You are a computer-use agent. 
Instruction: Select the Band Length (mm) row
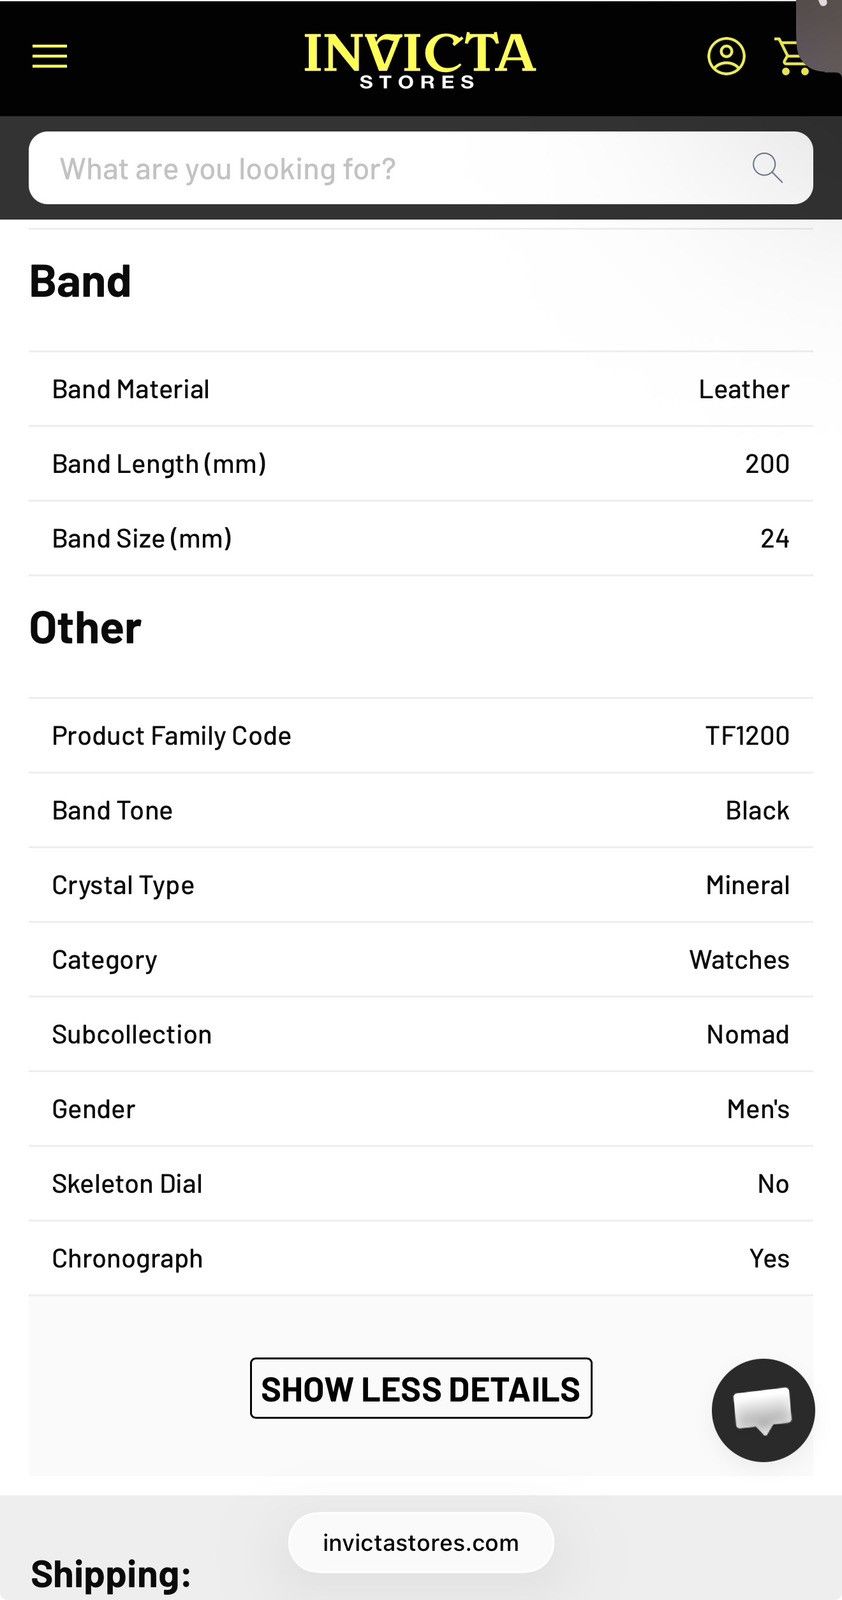(x=421, y=464)
